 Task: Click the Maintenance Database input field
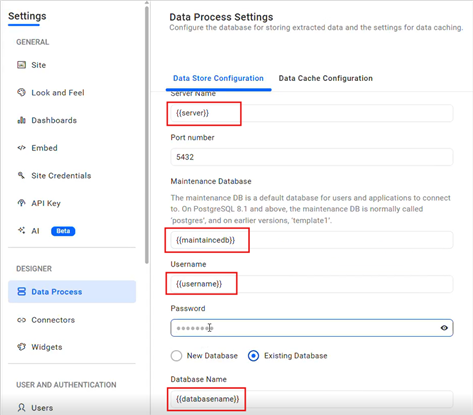312,240
